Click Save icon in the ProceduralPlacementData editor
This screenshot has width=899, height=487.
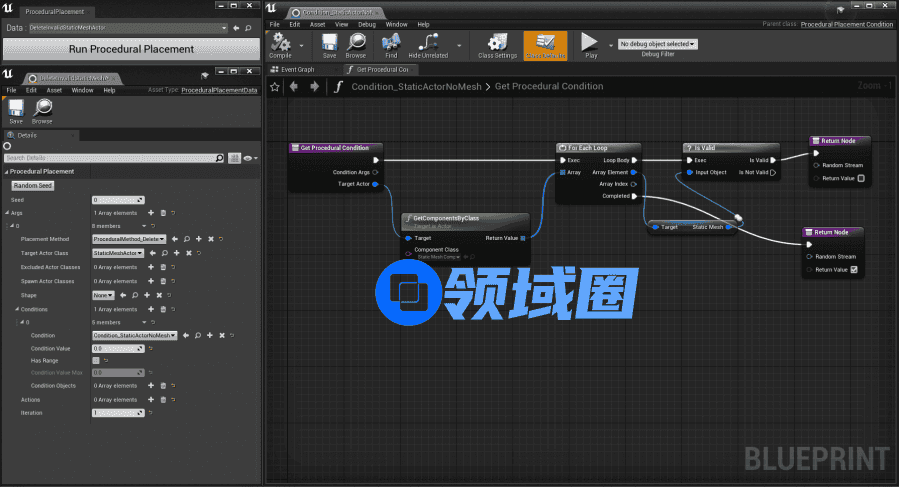(16, 109)
